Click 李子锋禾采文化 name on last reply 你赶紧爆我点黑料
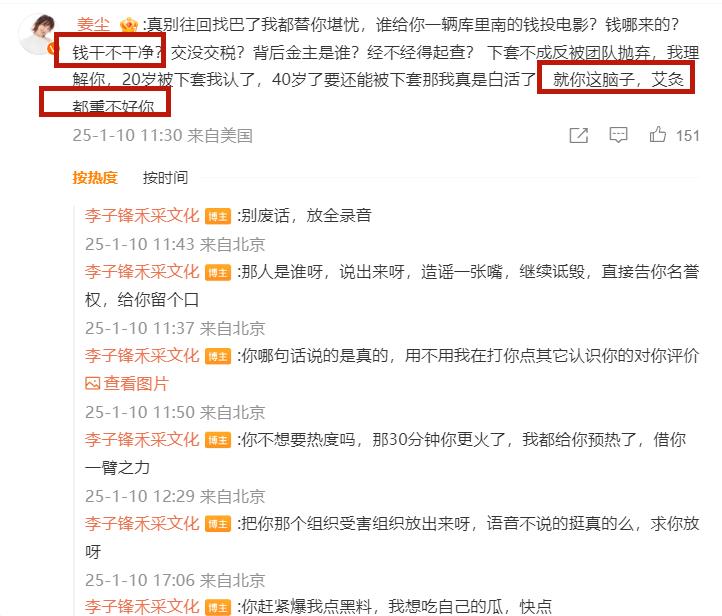 (142, 606)
